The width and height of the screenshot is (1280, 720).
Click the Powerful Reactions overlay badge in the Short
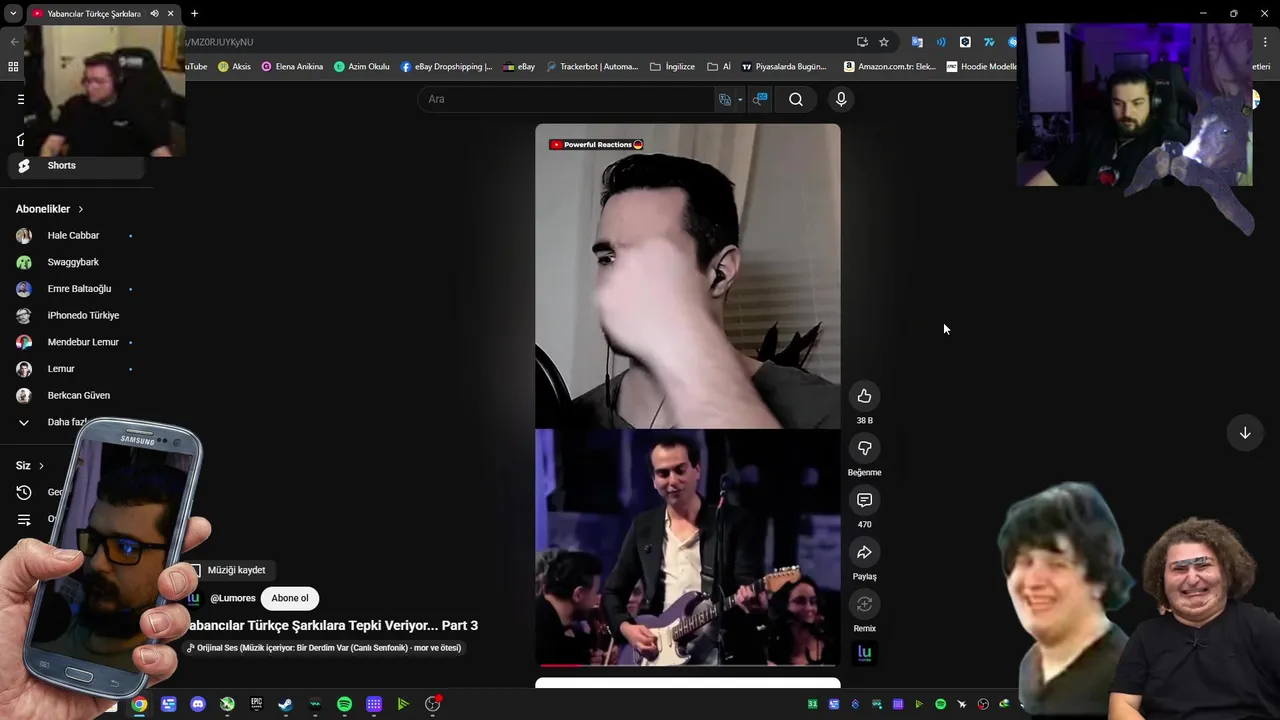coord(596,144)
